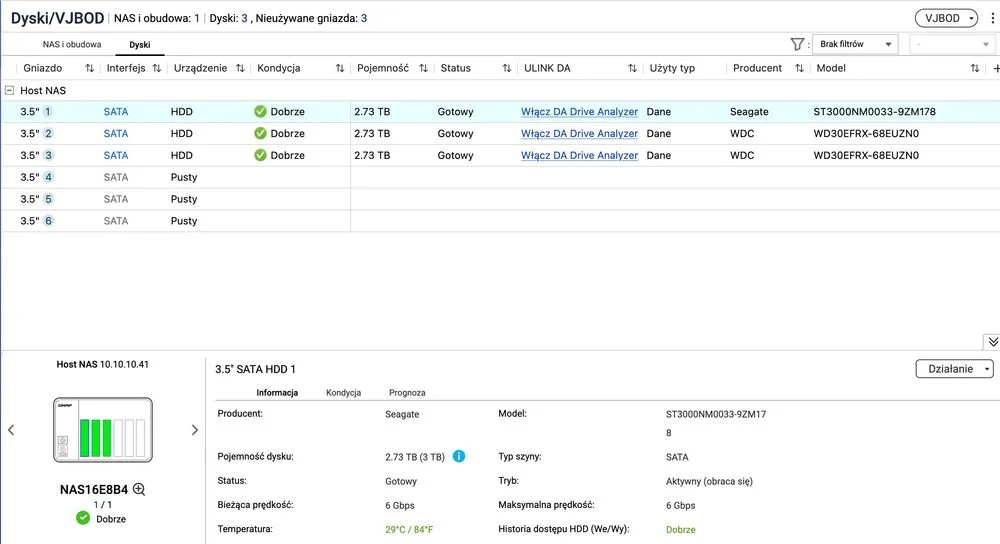The width and height of the screenshot is (1000, 544).
Task: Sort by the Producent column arrows
Action: coord(799,68)
